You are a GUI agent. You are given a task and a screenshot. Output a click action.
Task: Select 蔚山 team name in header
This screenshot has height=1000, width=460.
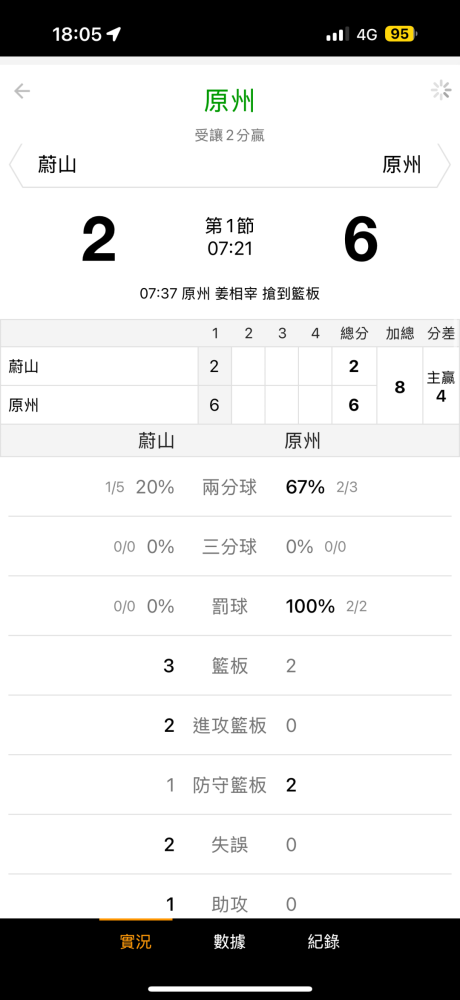(57, 165)
